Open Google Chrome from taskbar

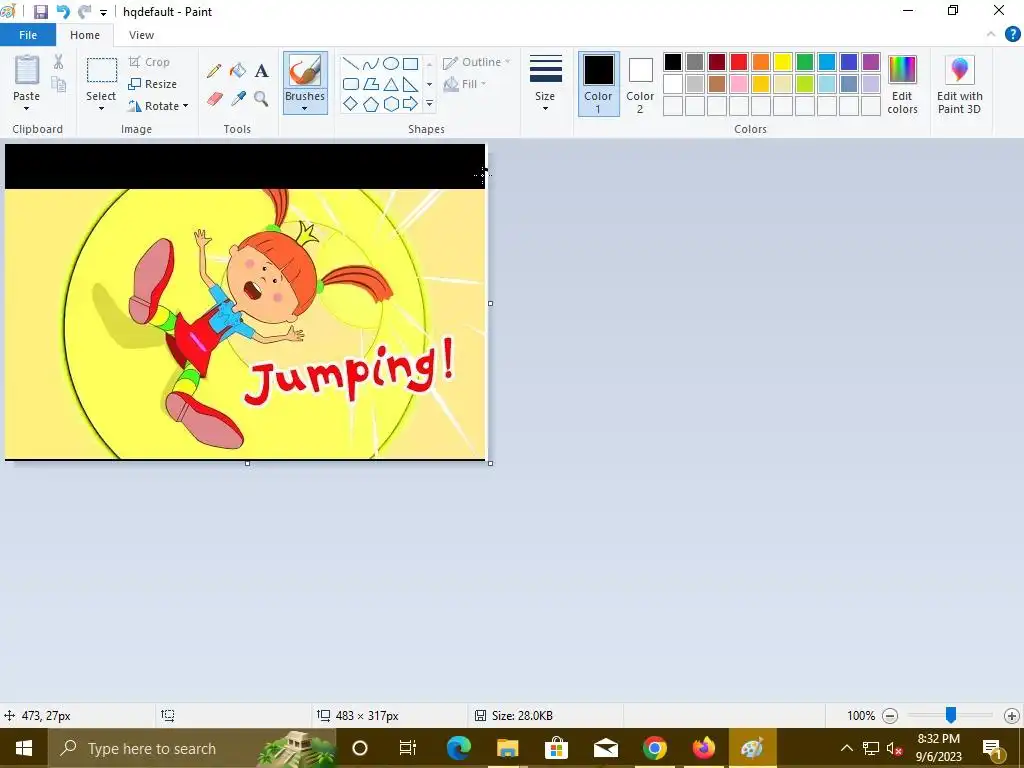pos(654,748)
